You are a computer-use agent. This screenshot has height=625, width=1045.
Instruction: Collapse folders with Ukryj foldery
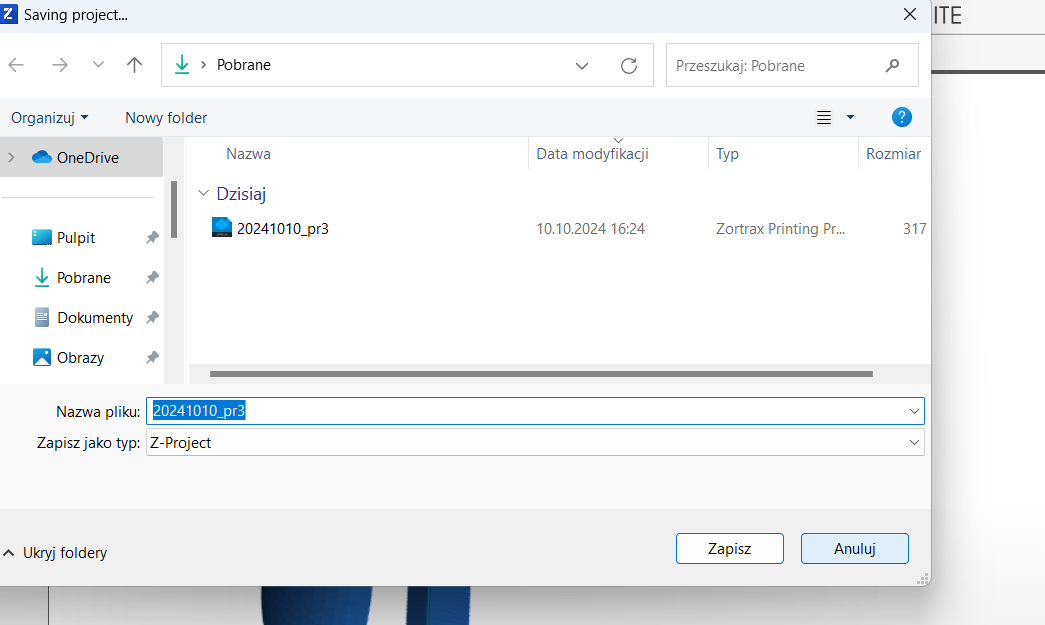click(x=55, y=552)
